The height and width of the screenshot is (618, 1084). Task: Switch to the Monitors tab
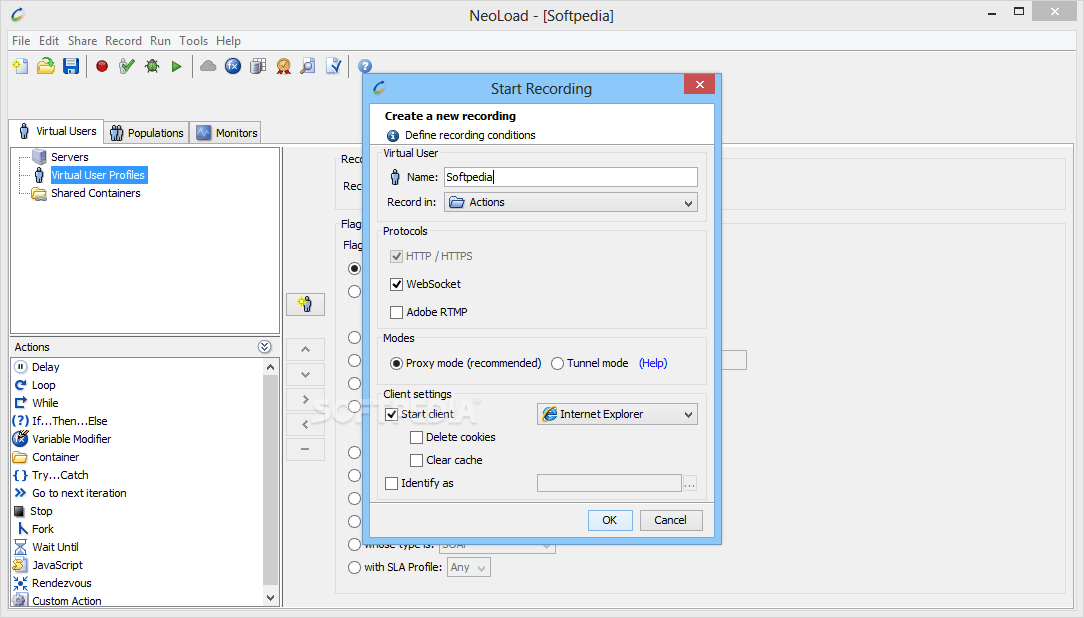226,133
